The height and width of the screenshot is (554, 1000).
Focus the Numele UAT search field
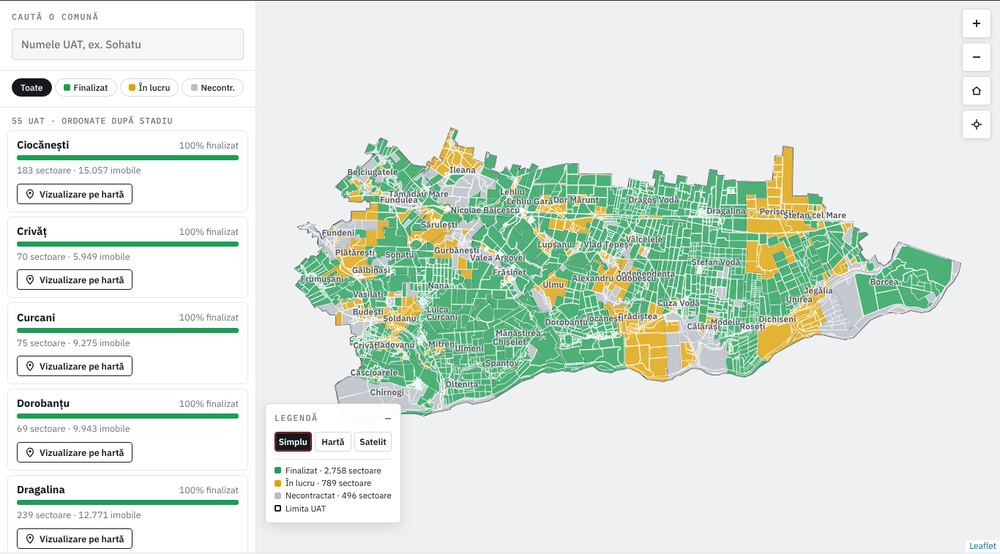click(x=128, y=45)
